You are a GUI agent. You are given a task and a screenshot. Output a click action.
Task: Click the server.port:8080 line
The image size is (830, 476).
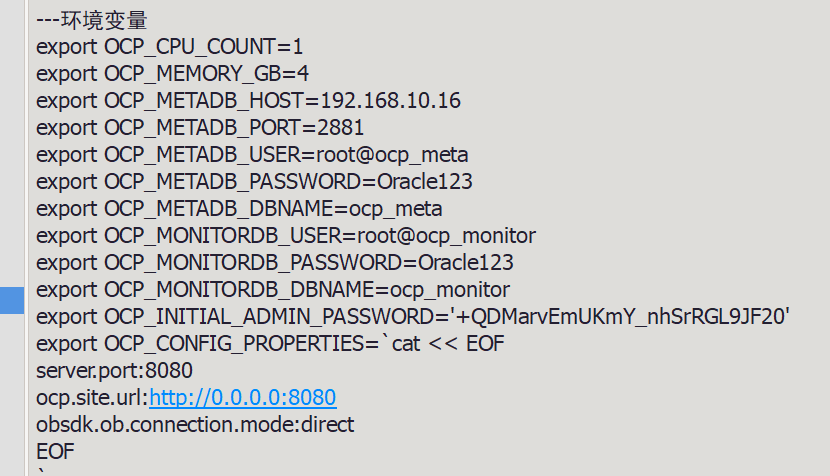click(114, 371)
